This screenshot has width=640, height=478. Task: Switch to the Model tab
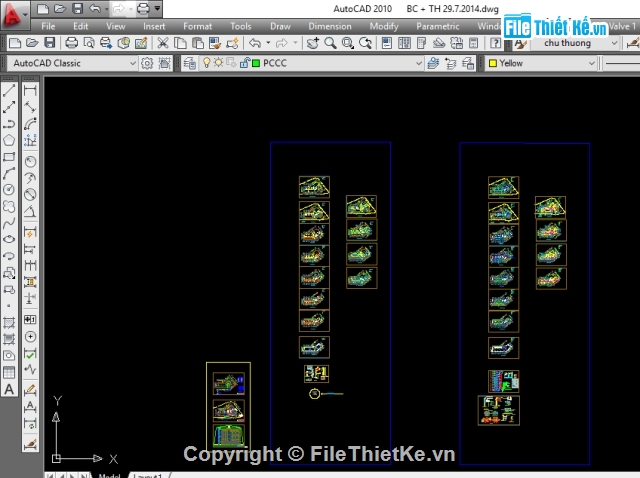pyautogui.click(x=109, y=476)
